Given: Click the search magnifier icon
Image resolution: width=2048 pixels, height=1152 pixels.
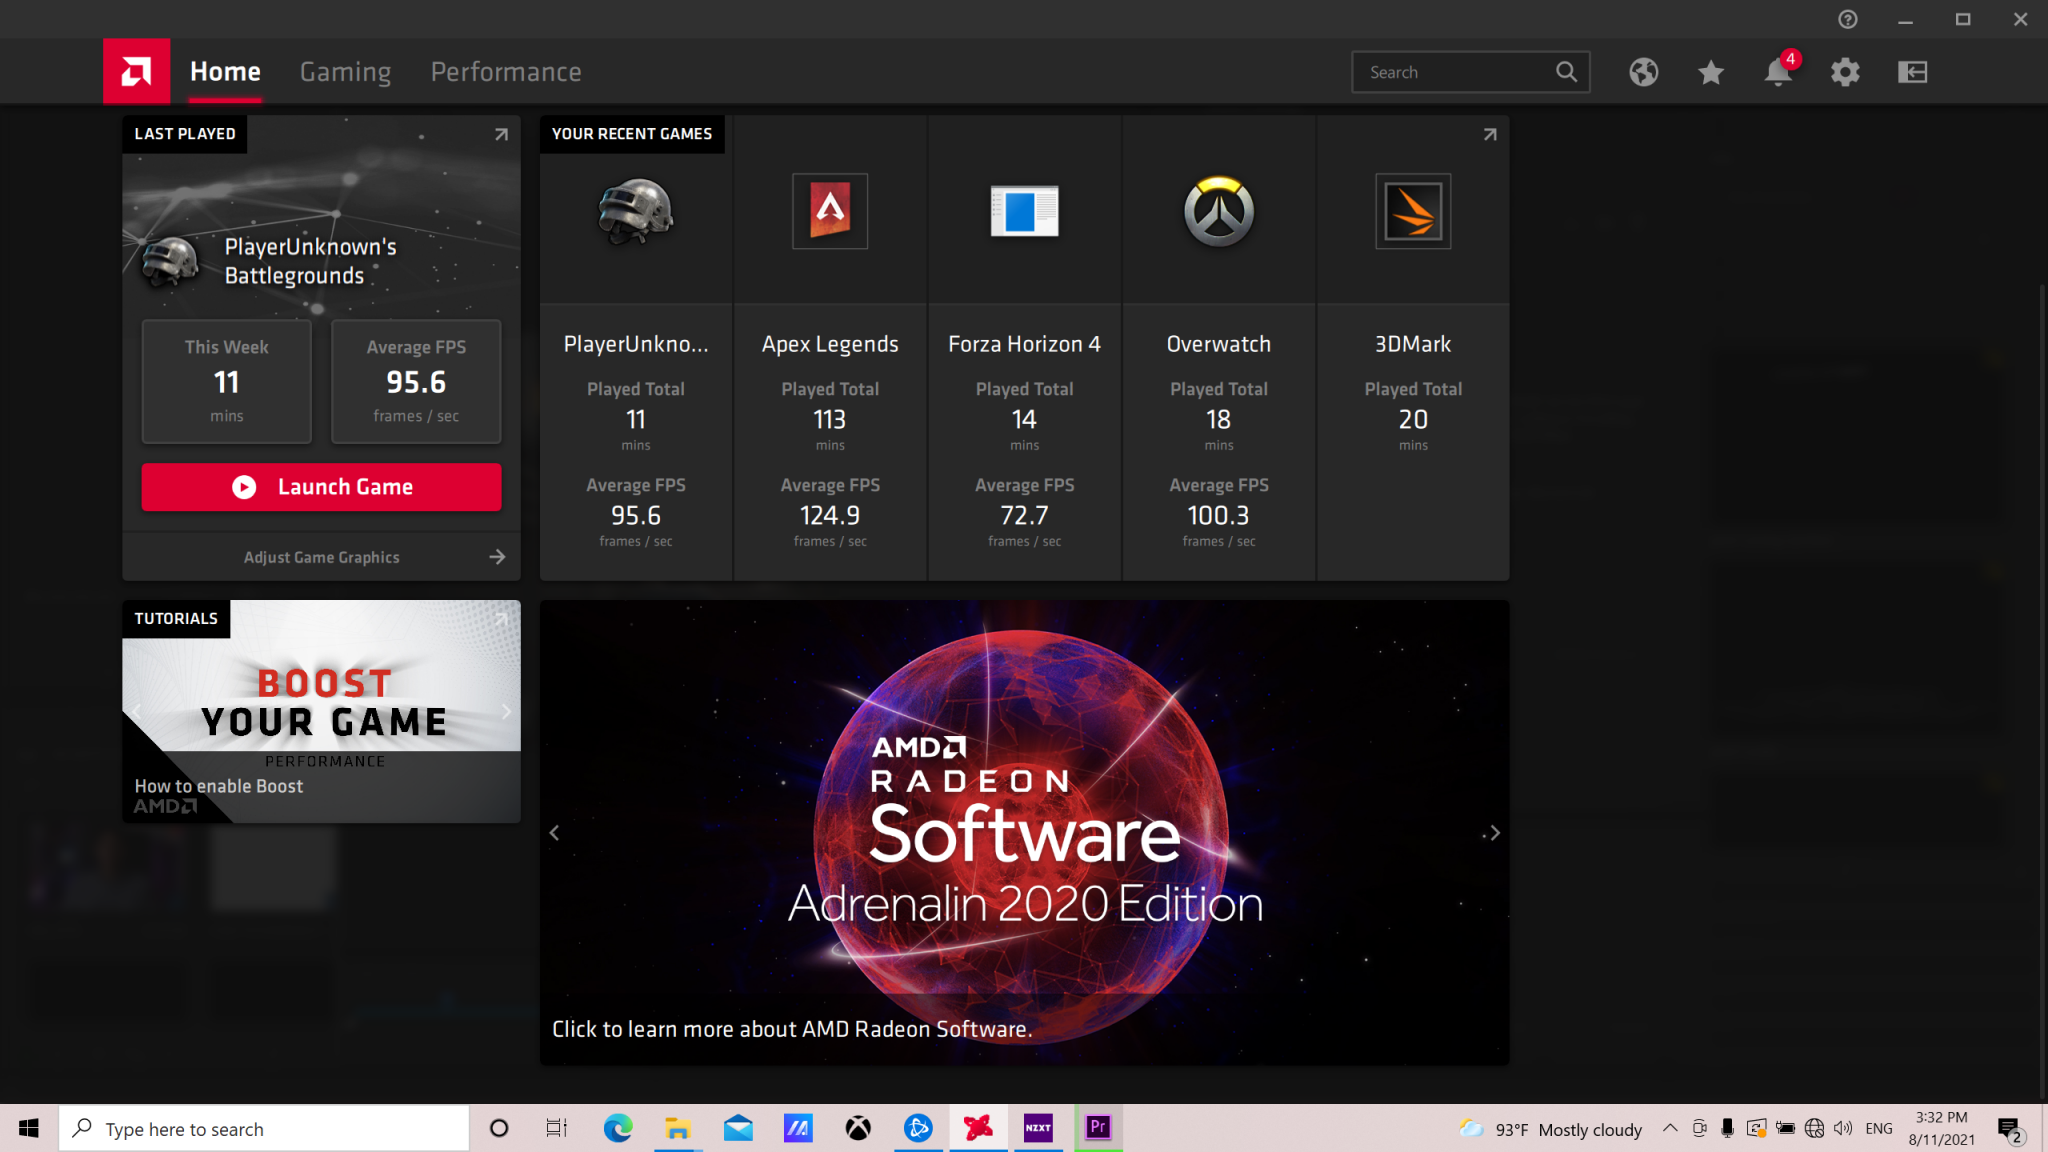Looking at the screenshot, I should 1566,72.
